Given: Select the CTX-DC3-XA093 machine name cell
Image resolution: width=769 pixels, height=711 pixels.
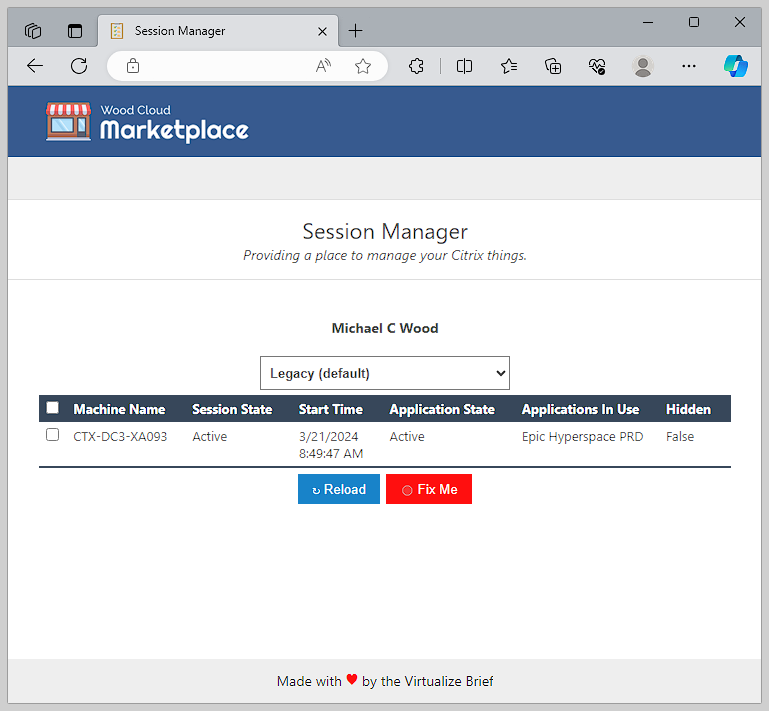Looking at the screenshot, I should (x=120, y=436).
